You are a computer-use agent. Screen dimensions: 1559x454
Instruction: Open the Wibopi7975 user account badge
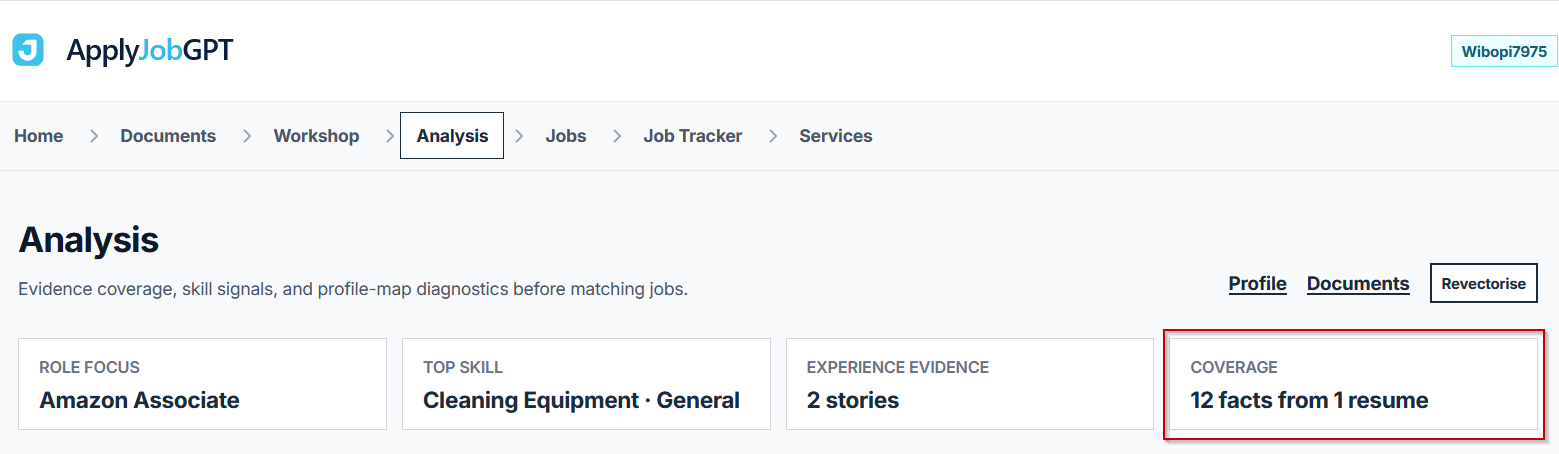1504,52
